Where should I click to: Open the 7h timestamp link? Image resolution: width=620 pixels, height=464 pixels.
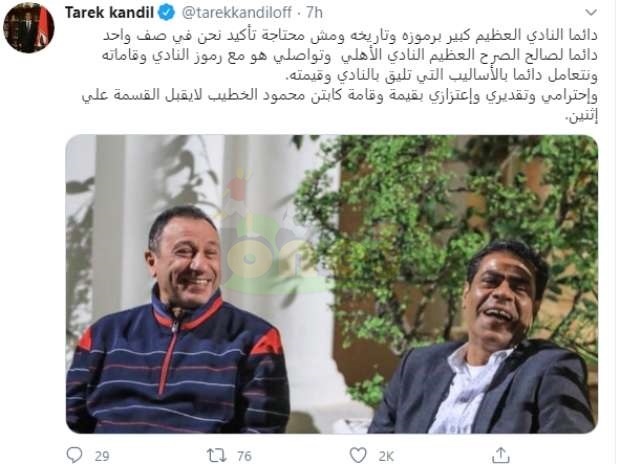pos(314,13)
